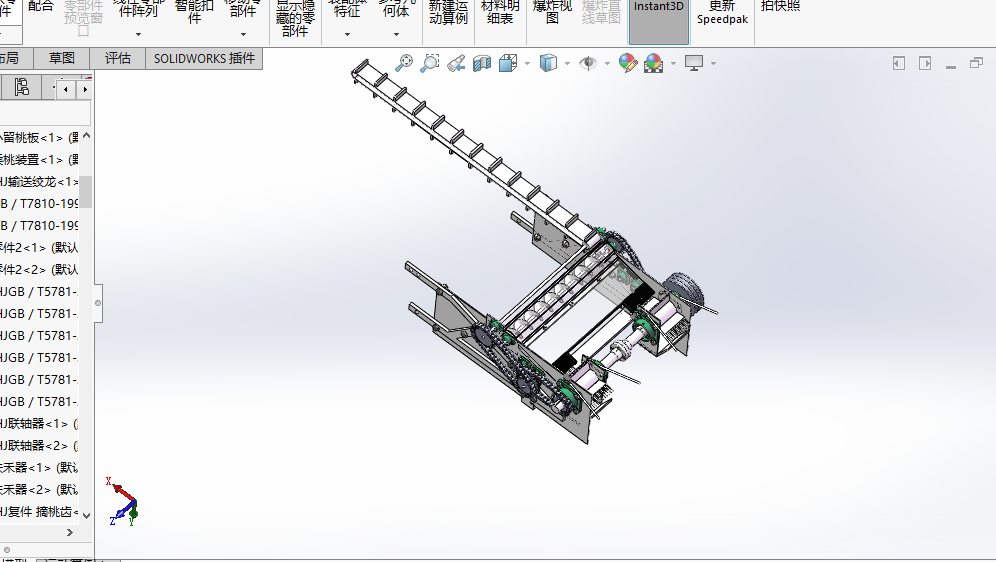996x562 pixels.
Task: Restore down the document window
Action: point(976,63)
